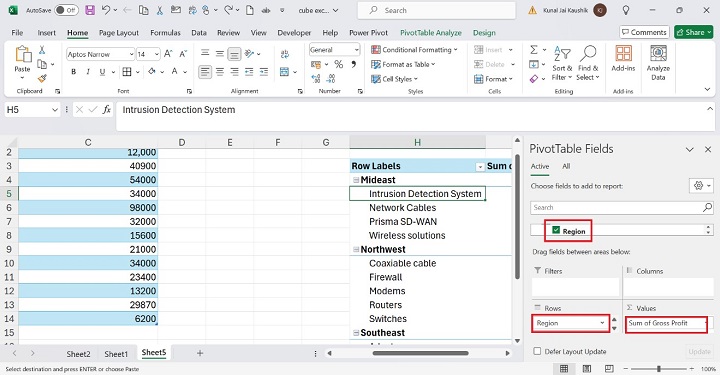
Task: Click the Comments button
Action: (644, 32)
